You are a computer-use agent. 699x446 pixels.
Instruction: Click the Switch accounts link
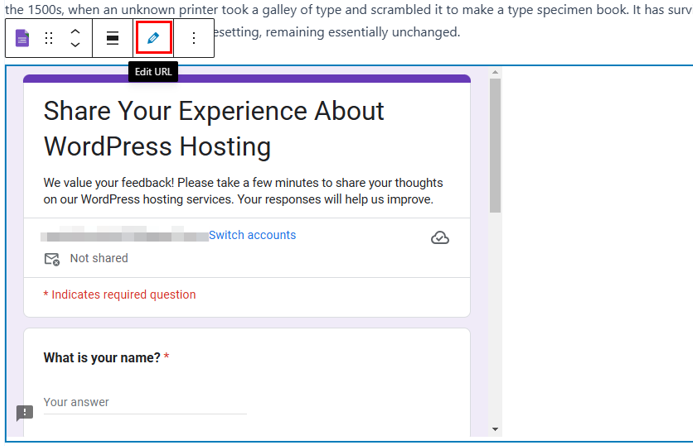click(252, 235)
